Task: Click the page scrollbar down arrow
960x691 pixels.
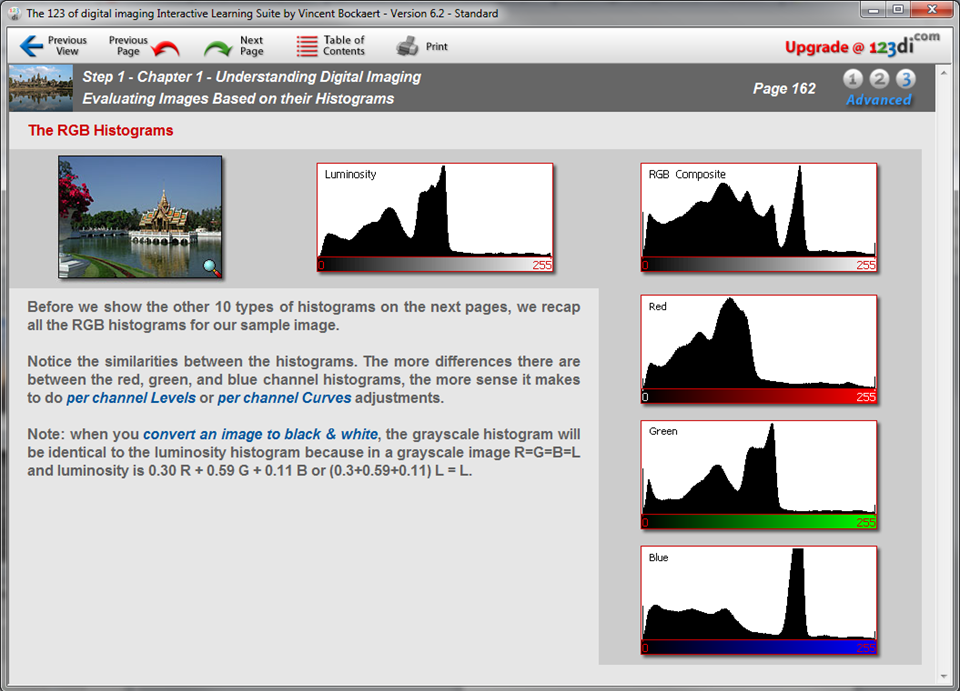Action: coord(943,676)
